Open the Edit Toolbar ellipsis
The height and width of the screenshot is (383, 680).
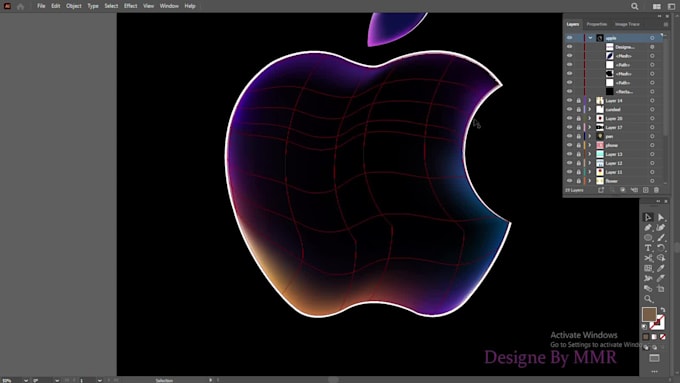[x=654, y=372]
